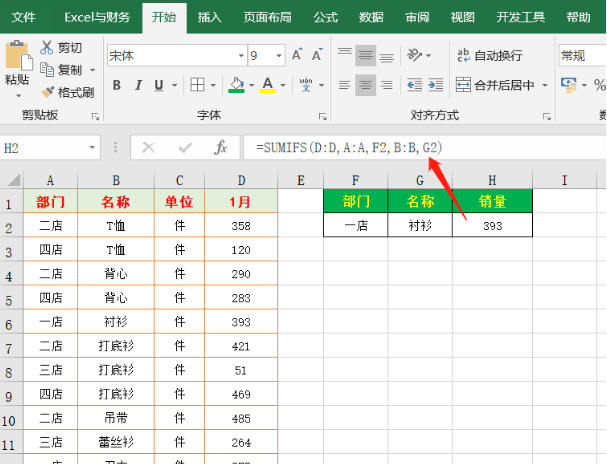Click the select-all corner triangle
Image resolution: width=607 pixels, height=464 pixels.
coord(14,180)
